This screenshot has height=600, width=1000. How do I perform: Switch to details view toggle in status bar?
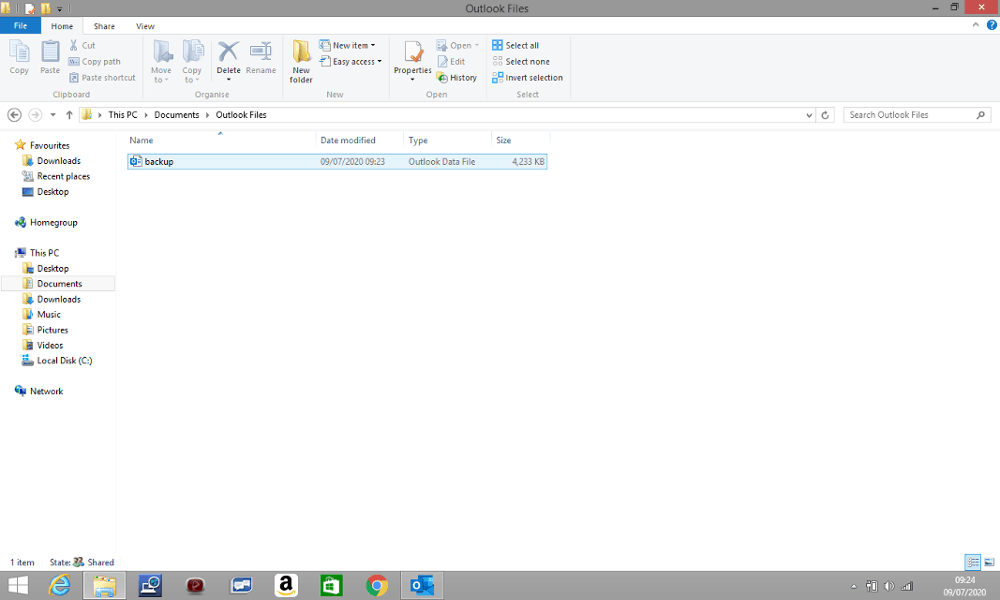(x=973, y=562)
